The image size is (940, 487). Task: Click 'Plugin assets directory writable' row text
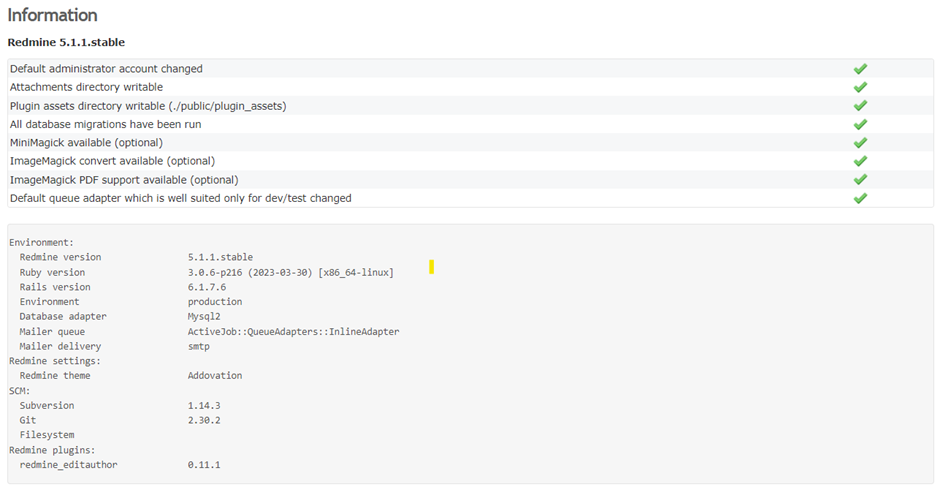click(x=148, y=106)
